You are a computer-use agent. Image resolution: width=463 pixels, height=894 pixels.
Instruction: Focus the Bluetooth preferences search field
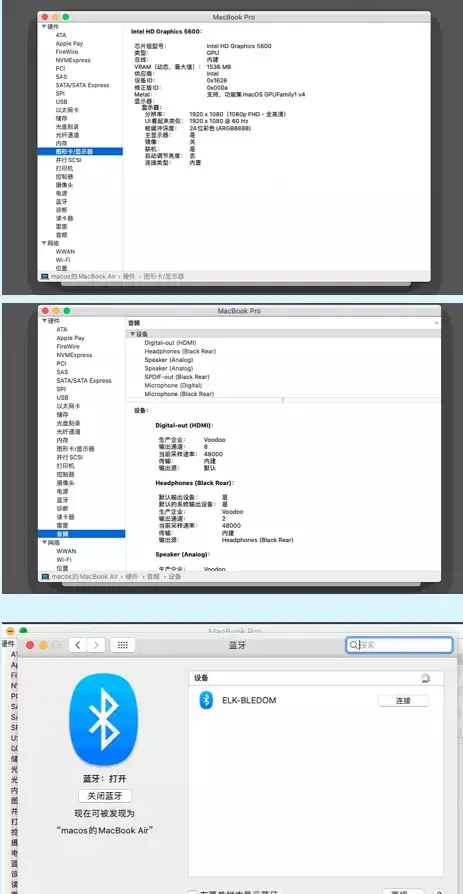[399, 645]
